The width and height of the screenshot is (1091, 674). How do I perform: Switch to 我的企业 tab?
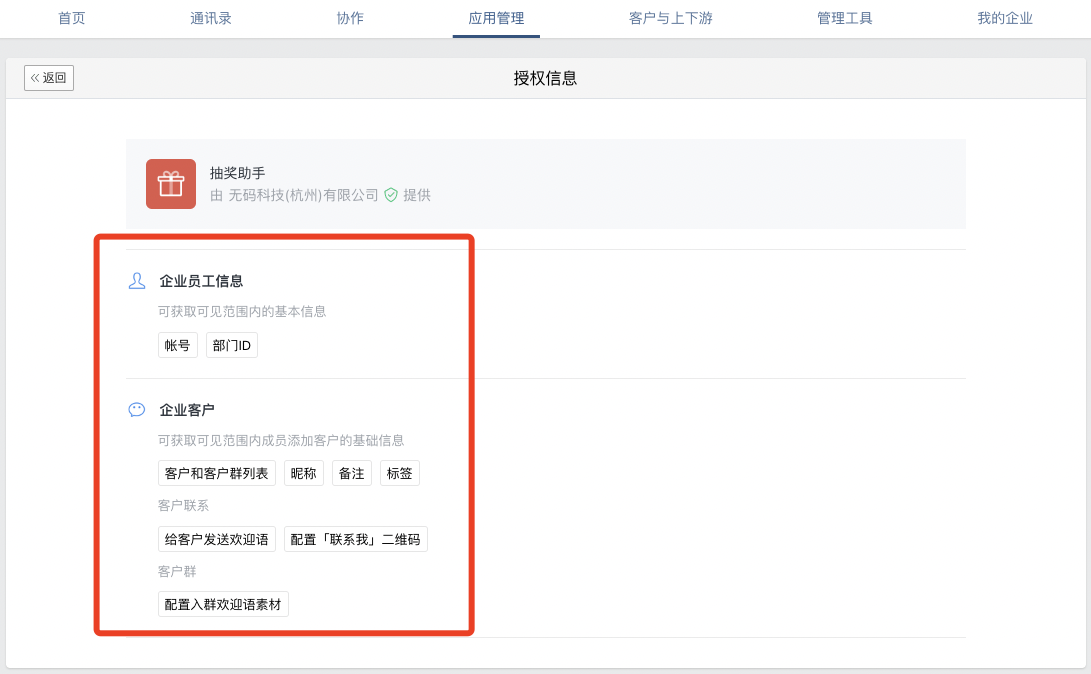point(1005,18)
